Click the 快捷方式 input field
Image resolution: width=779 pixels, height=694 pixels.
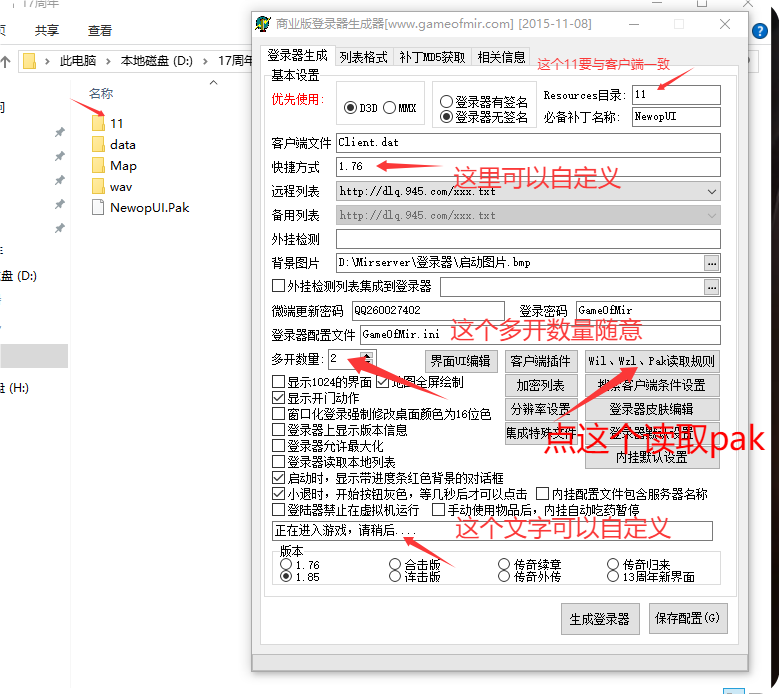point(528,167)
